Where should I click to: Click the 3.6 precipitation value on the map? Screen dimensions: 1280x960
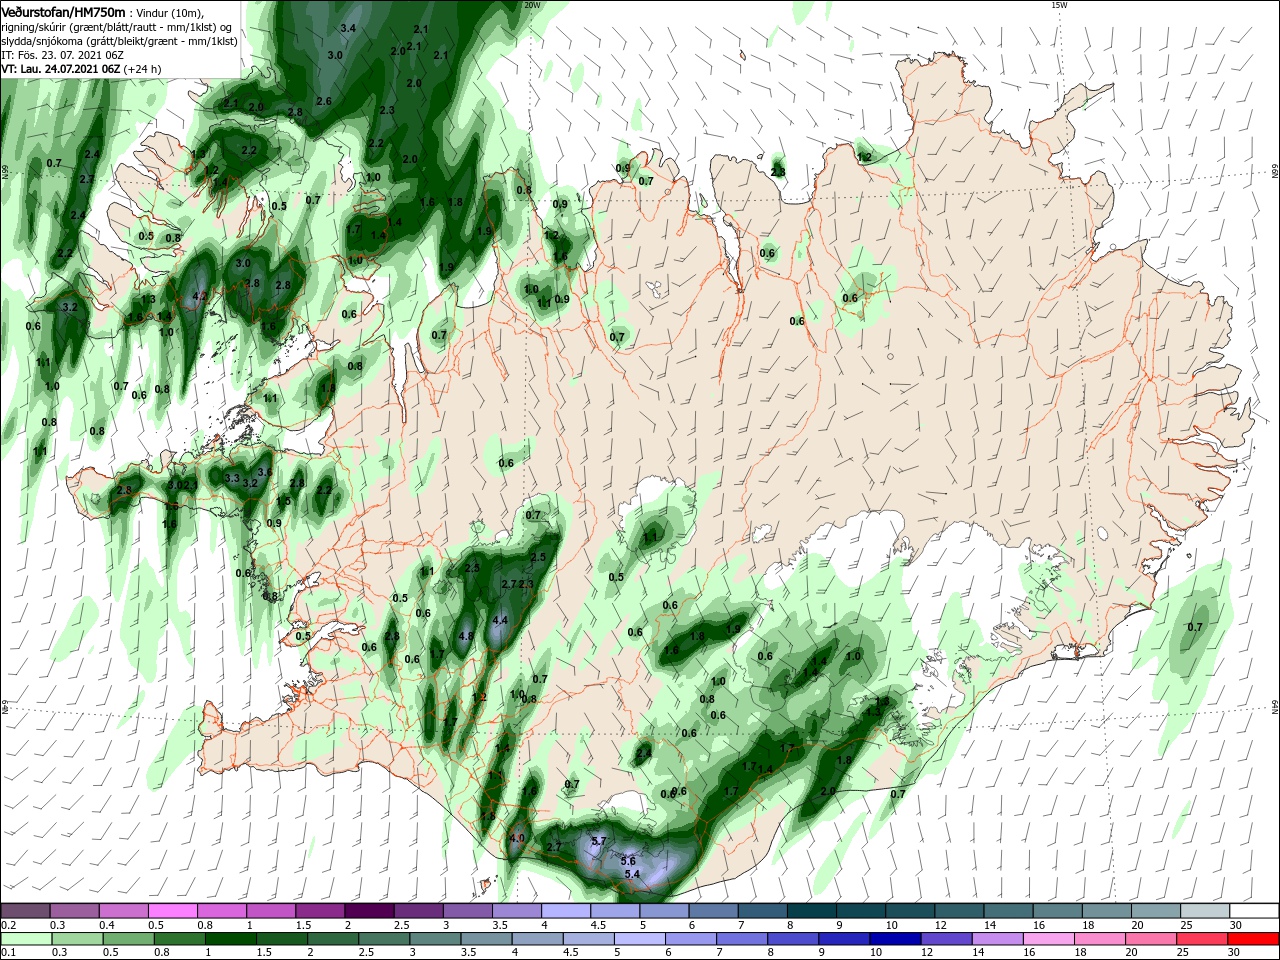(x=265, y=472)
